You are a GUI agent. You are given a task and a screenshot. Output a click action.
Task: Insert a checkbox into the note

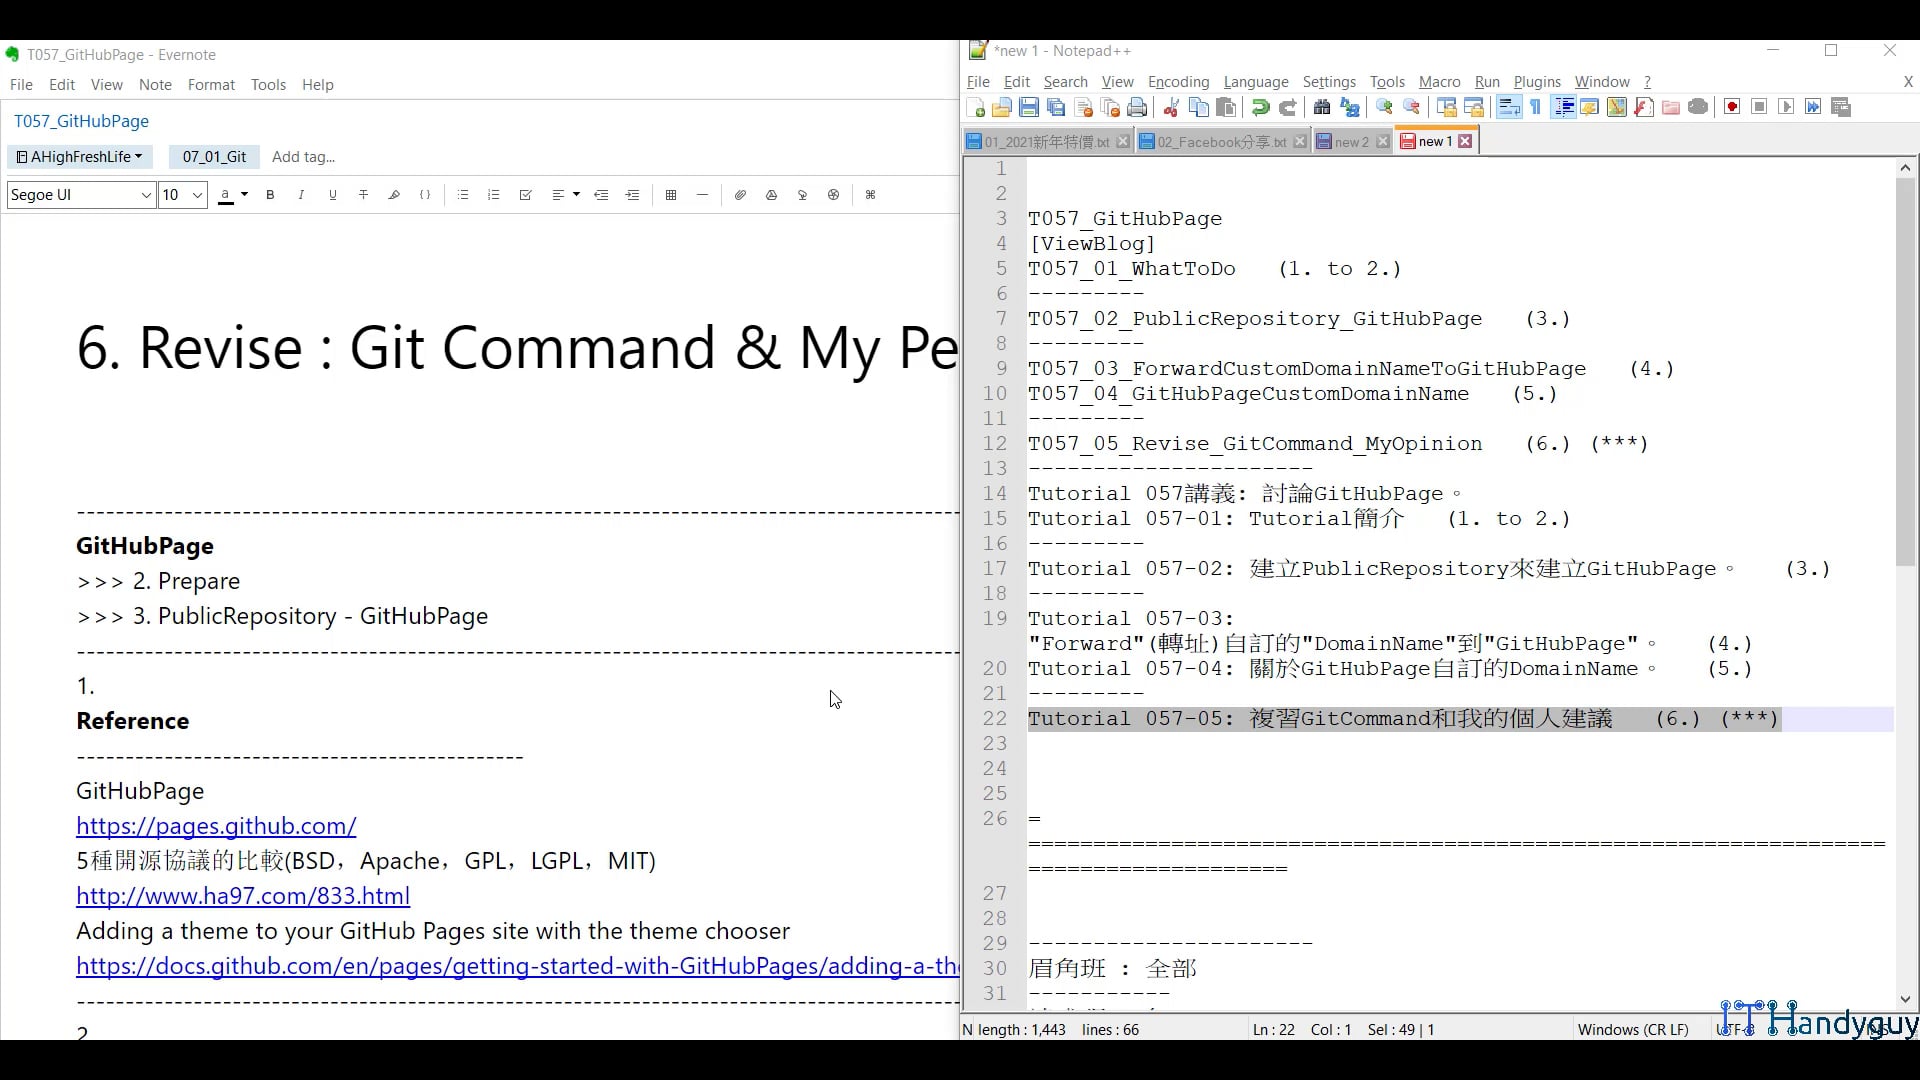tap(526, 195)
